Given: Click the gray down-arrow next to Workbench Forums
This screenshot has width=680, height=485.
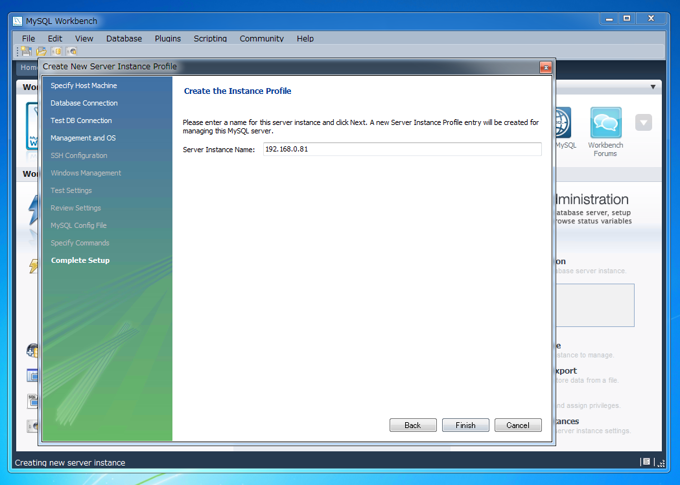Looking at the screenshot, I should click(644, 122).
